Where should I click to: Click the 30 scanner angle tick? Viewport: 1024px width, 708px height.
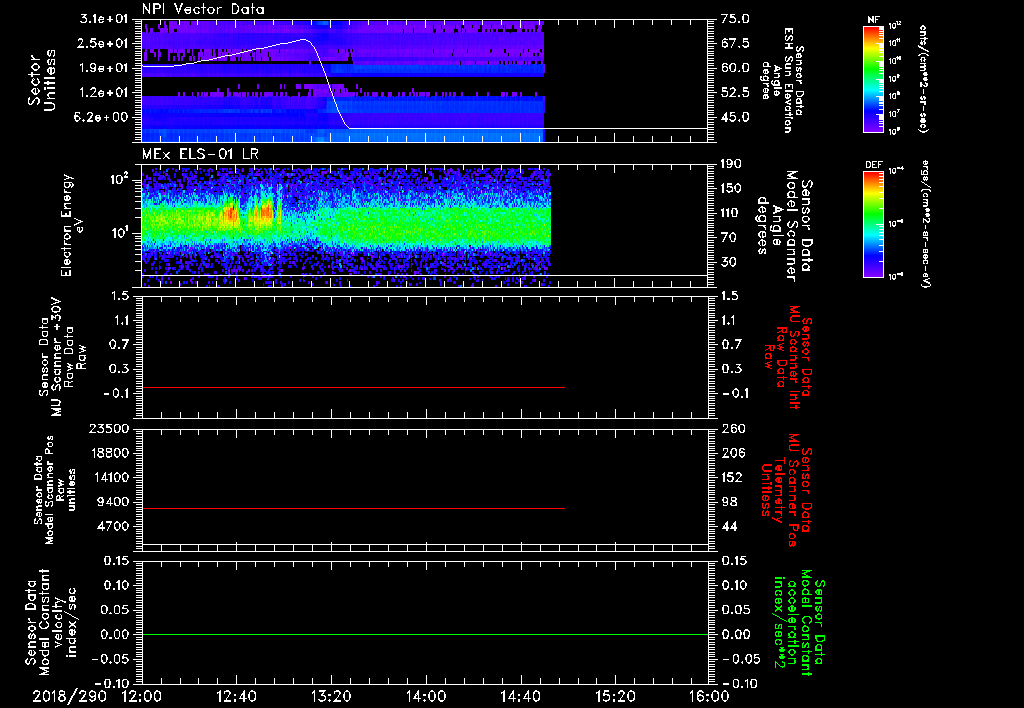728,263
